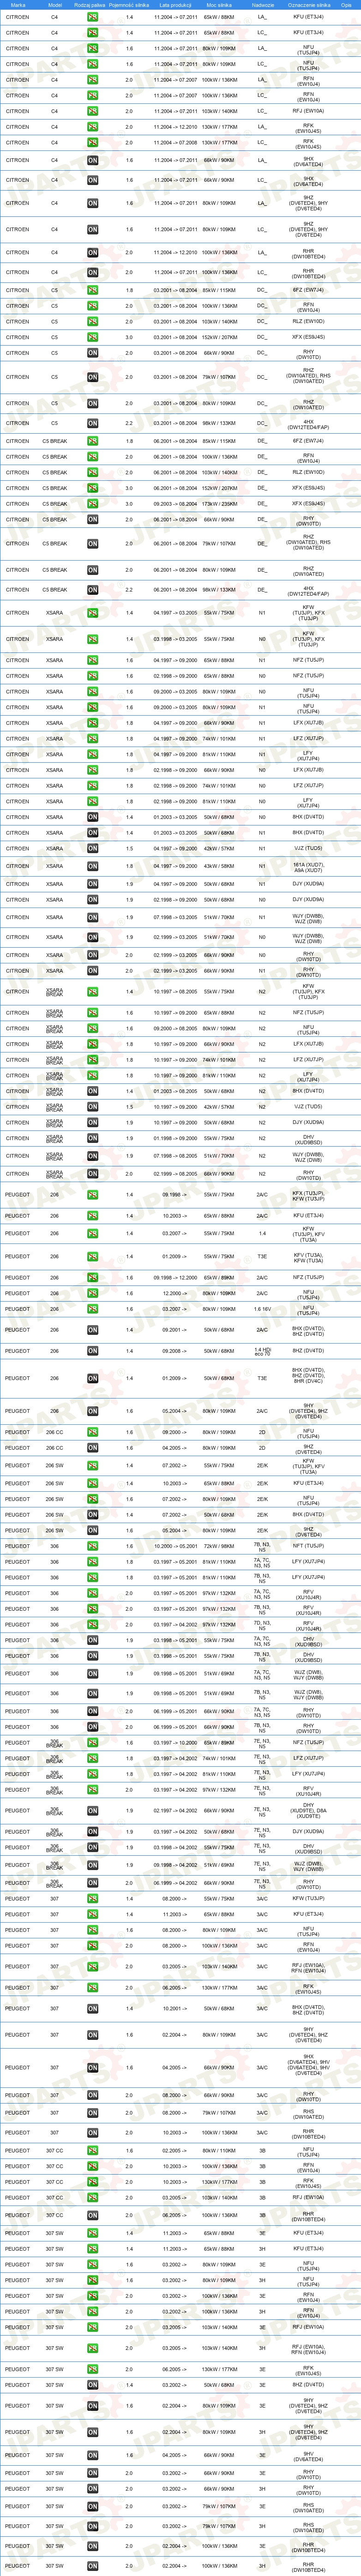Screen dimensions: 361x2576
Task: Click the Opis column header
Action: pos(346,5)
